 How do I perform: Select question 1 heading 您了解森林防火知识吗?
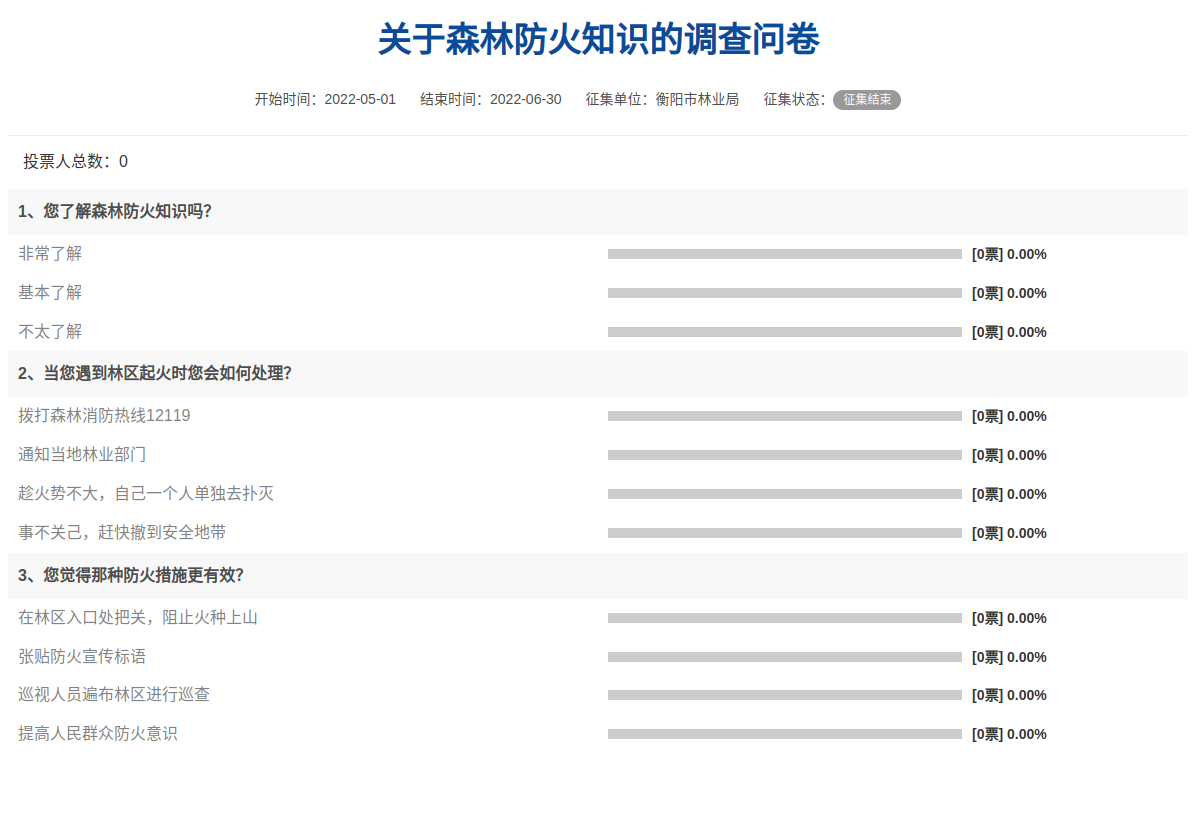(115, 212)
